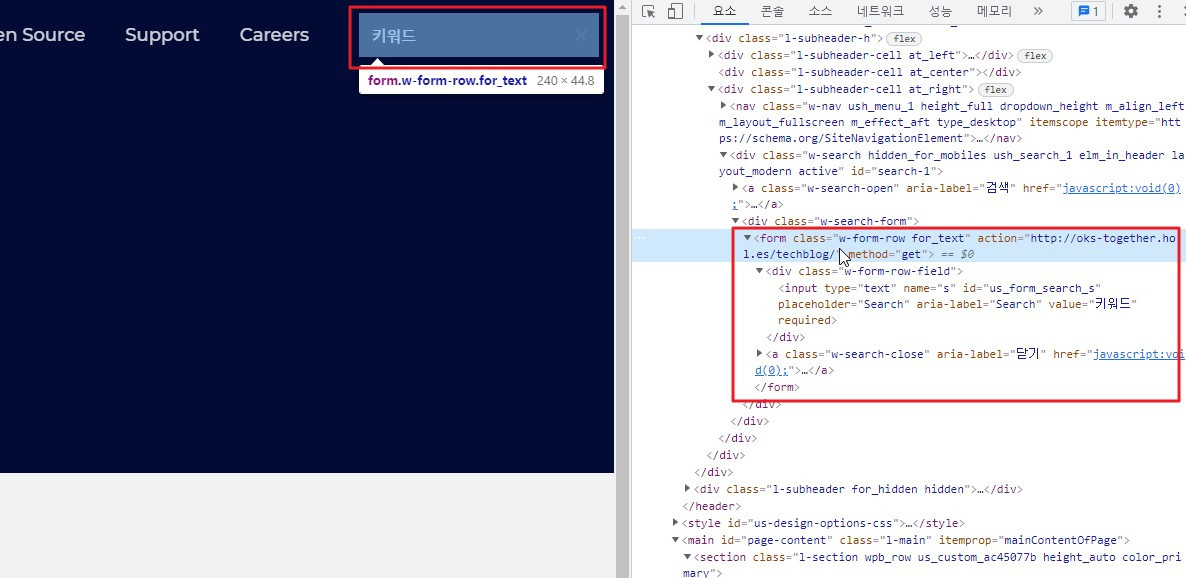The image size is (1186, 578).
Task: Switch to the 요소 tab
Action: 724,11
